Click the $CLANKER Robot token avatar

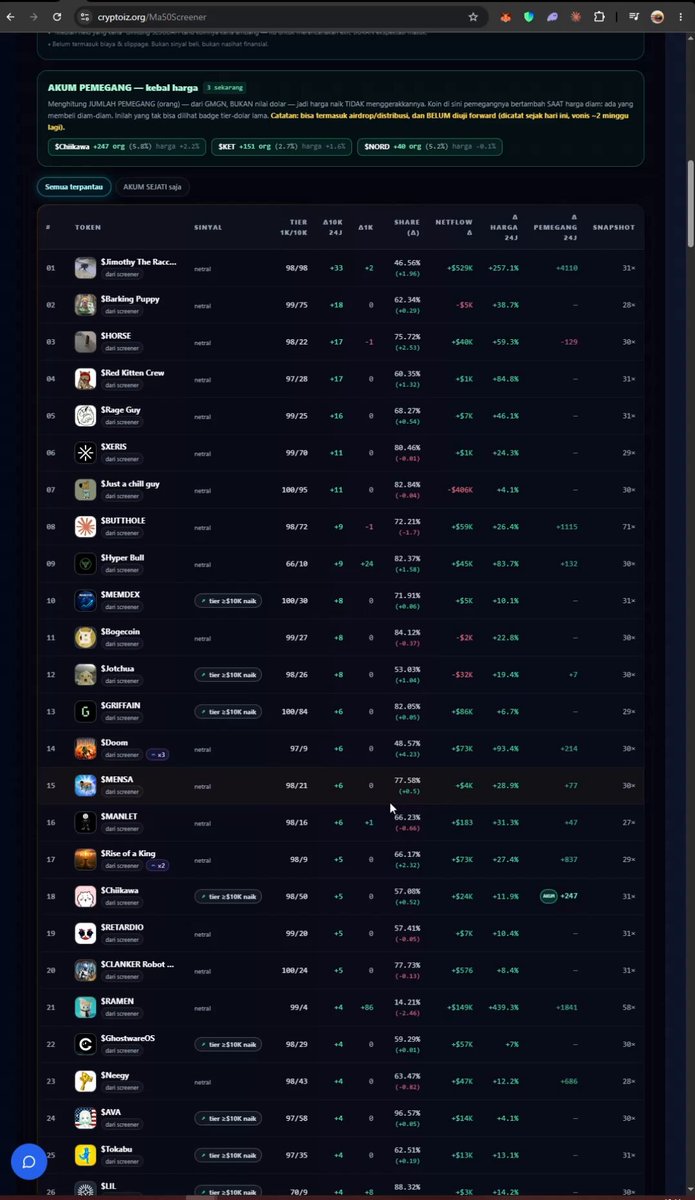(x=85, y=971)
